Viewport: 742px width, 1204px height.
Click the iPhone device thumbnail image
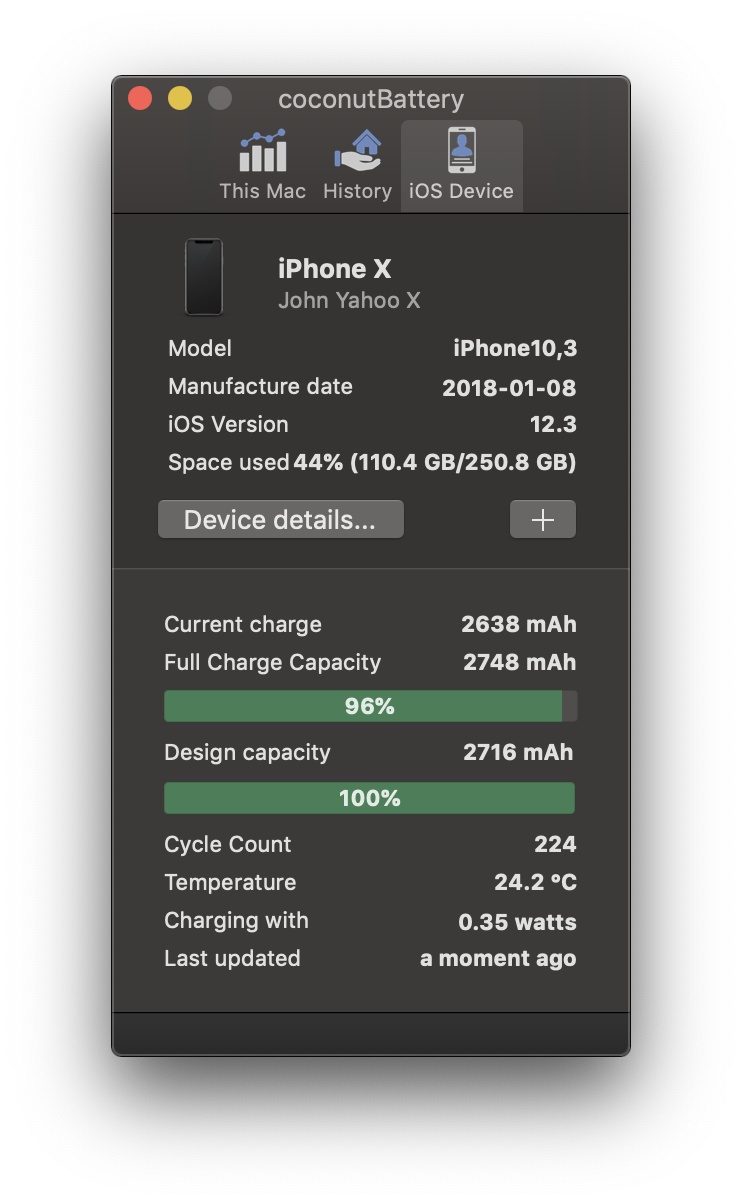(x=205, y=278)
